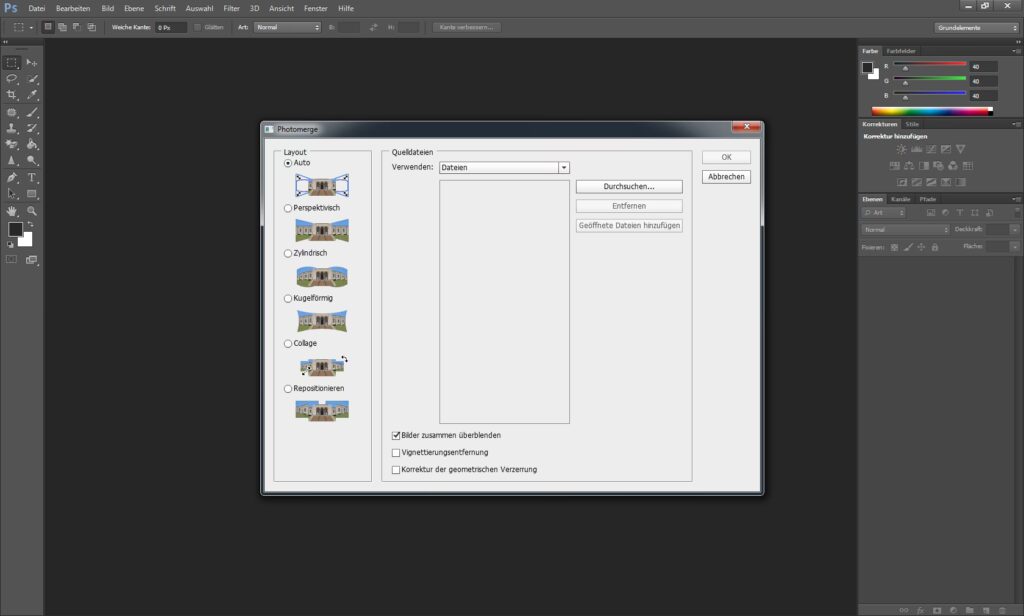This screenshot has height=616, width=1024.
Task: Enable Vignettierungsentfernung checkbox
Action: 396,453
